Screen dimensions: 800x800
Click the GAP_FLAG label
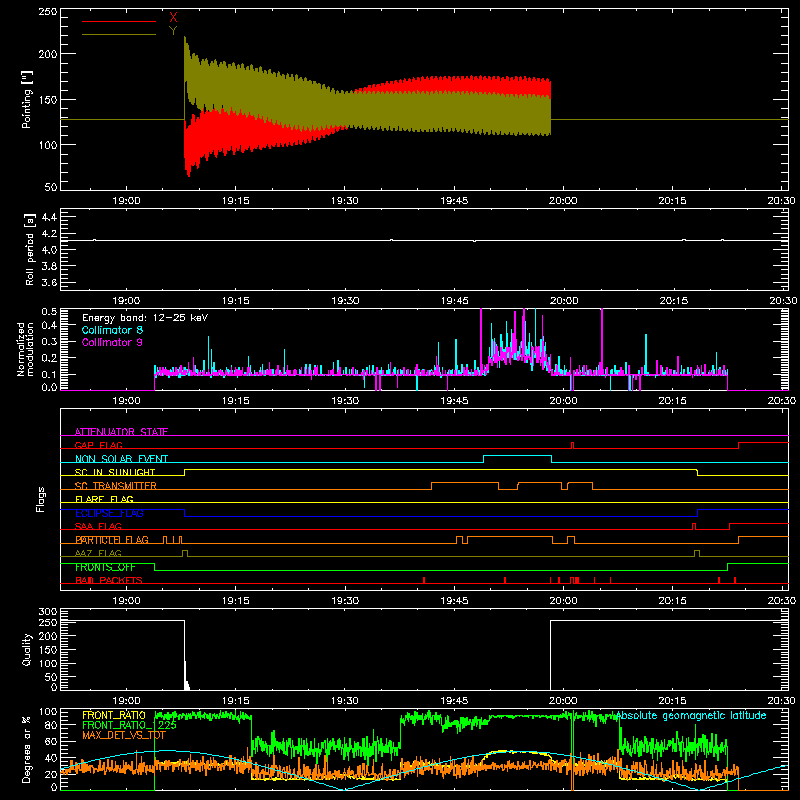pyautogui.click(x=98, y=445)
